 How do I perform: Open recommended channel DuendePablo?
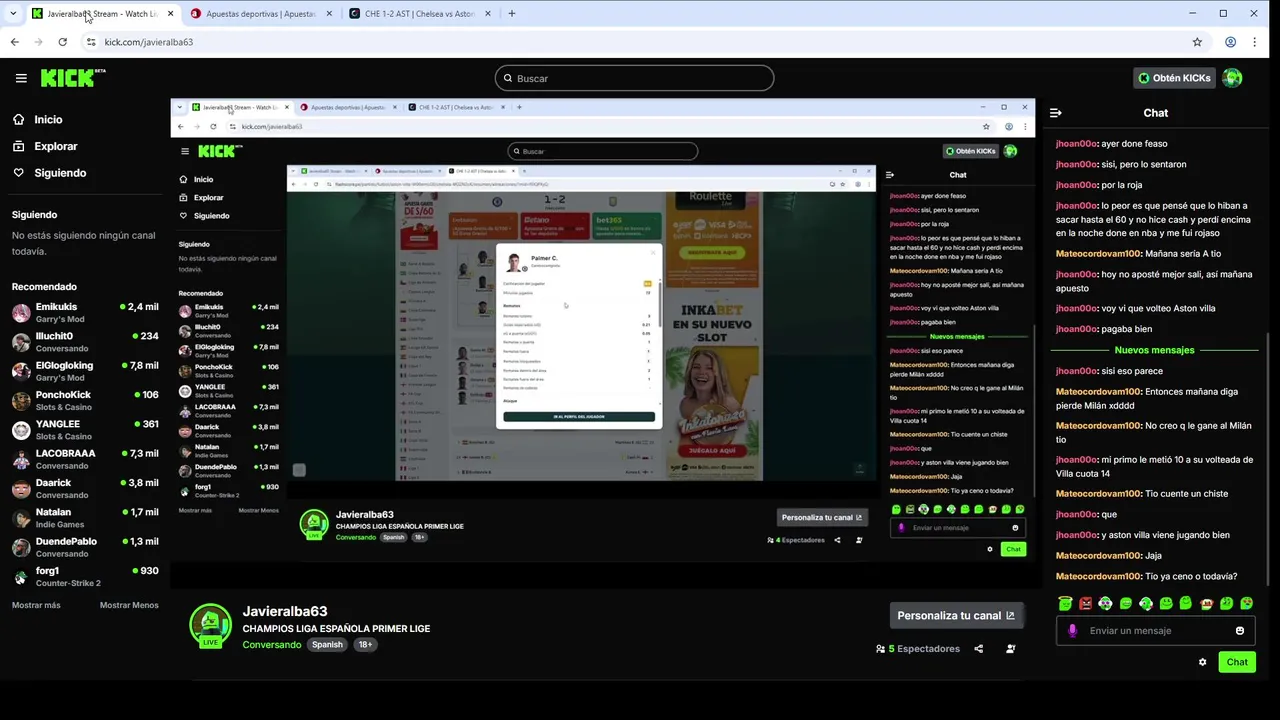[x=85, y=547]
